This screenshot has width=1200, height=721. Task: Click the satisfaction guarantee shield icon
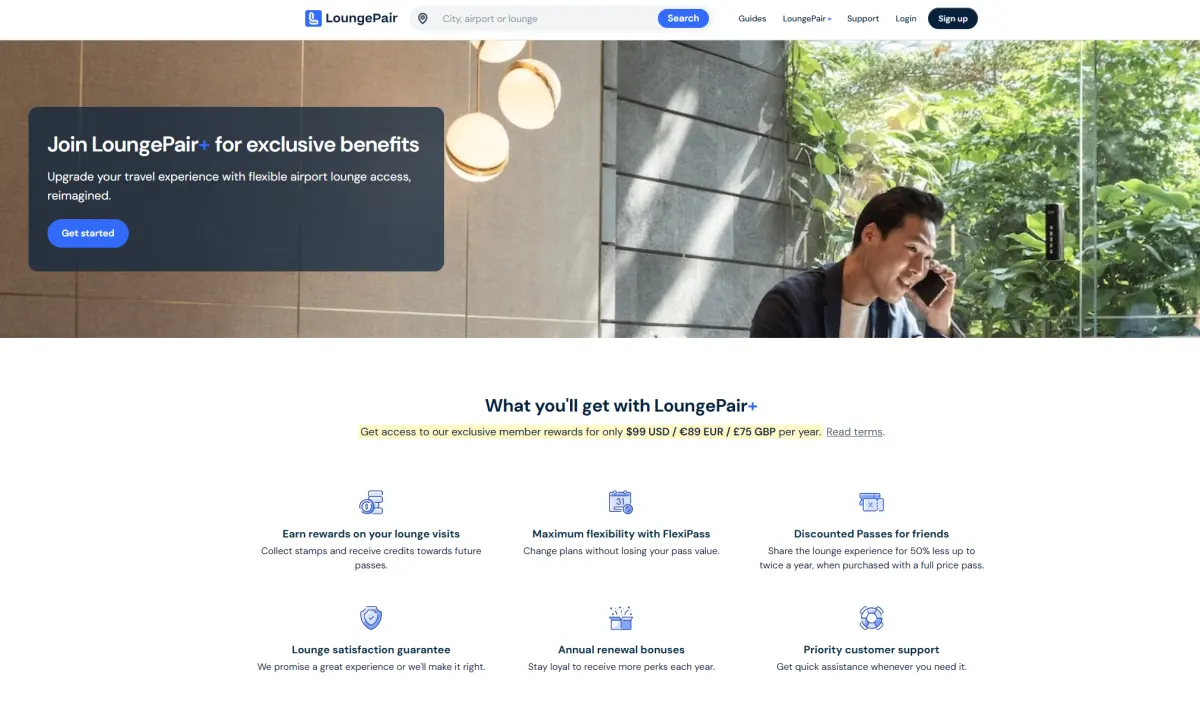point(371,618)
